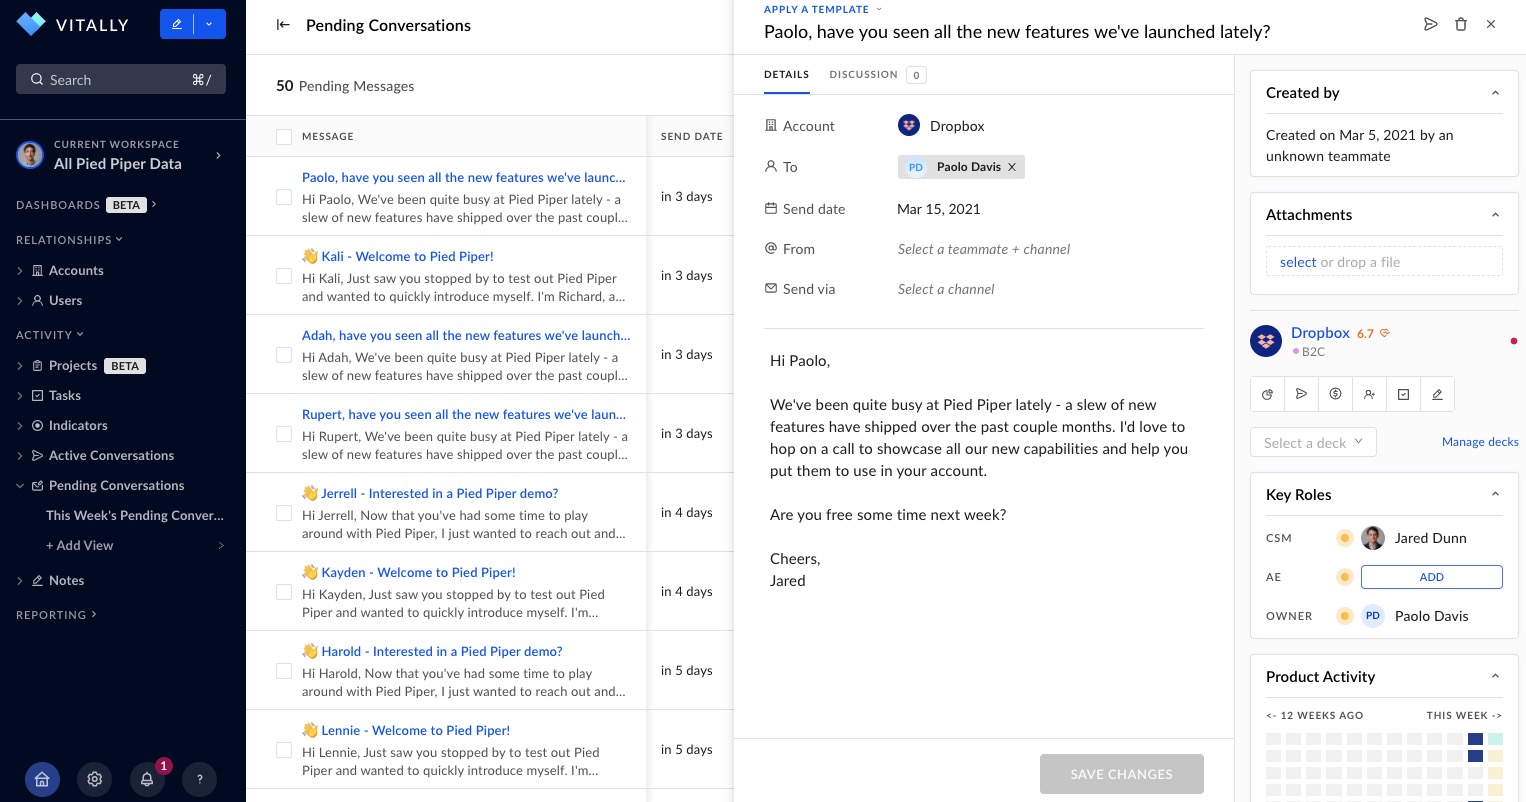1526x802 pixels.
Task: Click the Dropbox health score heart icon
Action: [x=1385, y=333]
